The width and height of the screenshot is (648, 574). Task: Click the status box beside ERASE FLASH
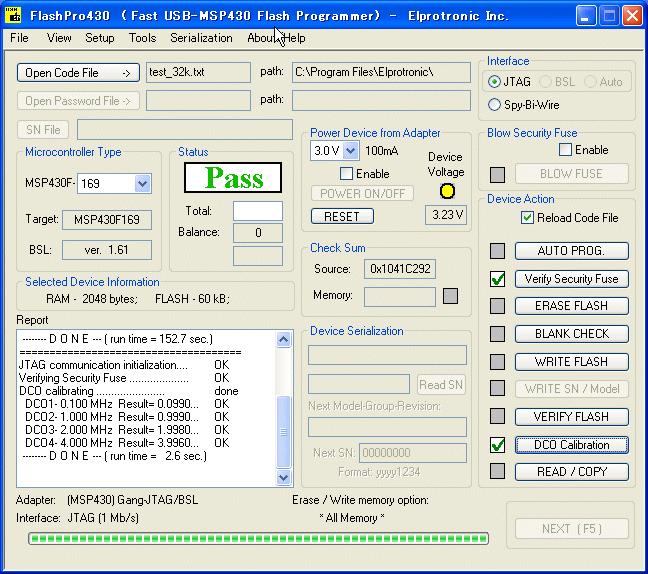(x=497, y=306)
